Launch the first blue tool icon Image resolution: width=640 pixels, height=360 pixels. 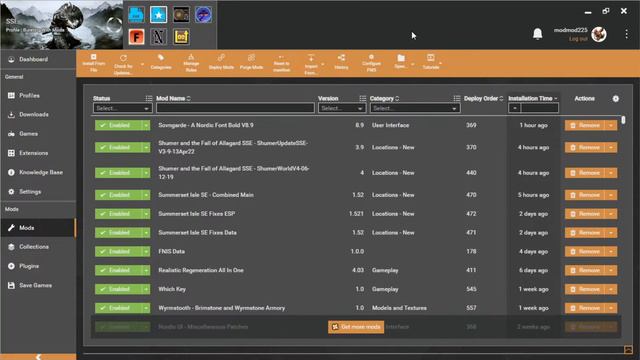coord(136,15)
